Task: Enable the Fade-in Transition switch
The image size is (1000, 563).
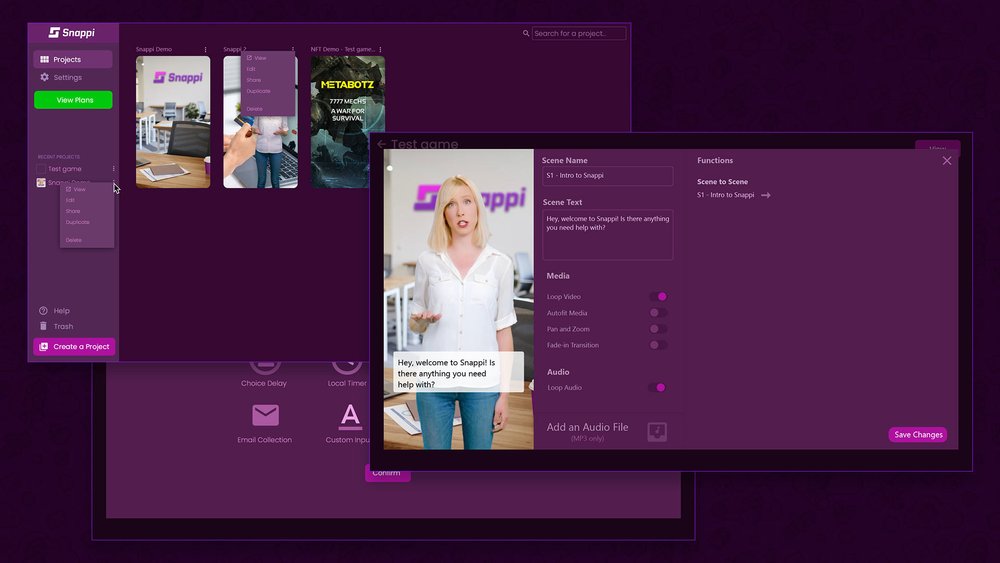Action: [x=658, y=345]
